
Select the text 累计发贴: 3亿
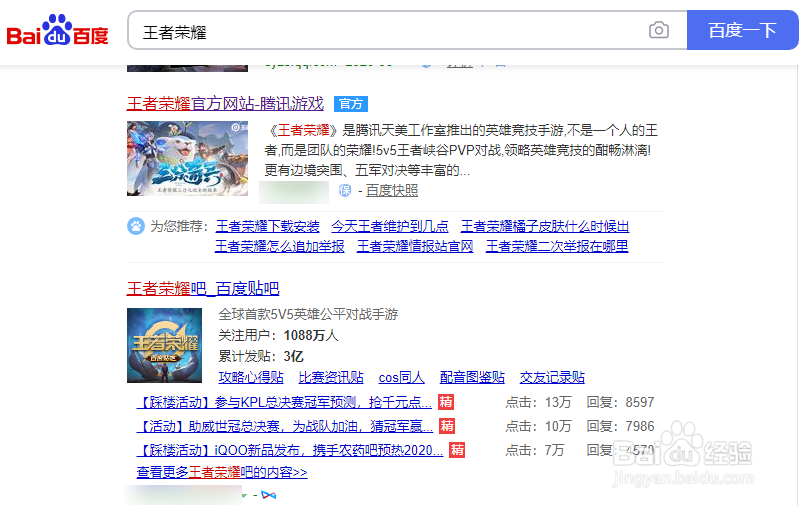pos(261,356)
